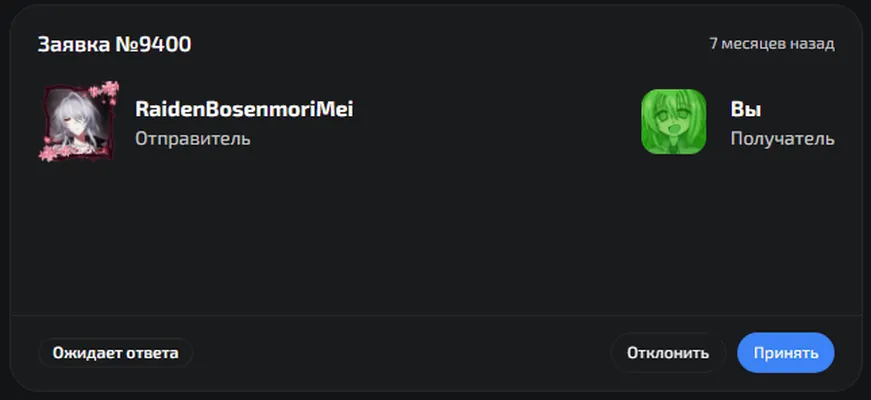Click the Принять button
The width and height of the screenshot is (871, 400).
[x=785, y=353]
